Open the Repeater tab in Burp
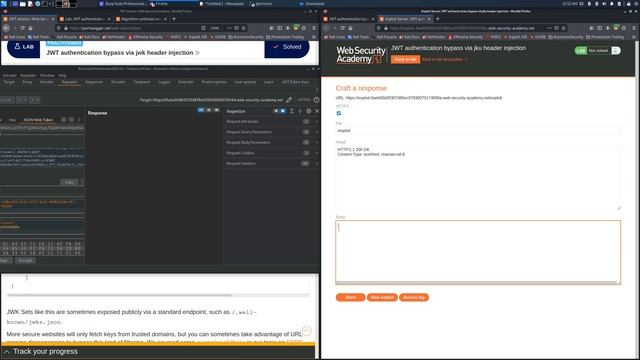The image size is (640, 360). (x=69, y=82)
